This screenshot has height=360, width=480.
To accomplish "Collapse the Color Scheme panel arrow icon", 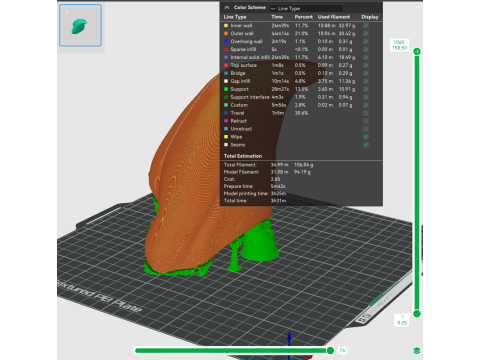I will pyautogui.click(x=227, y=7).
